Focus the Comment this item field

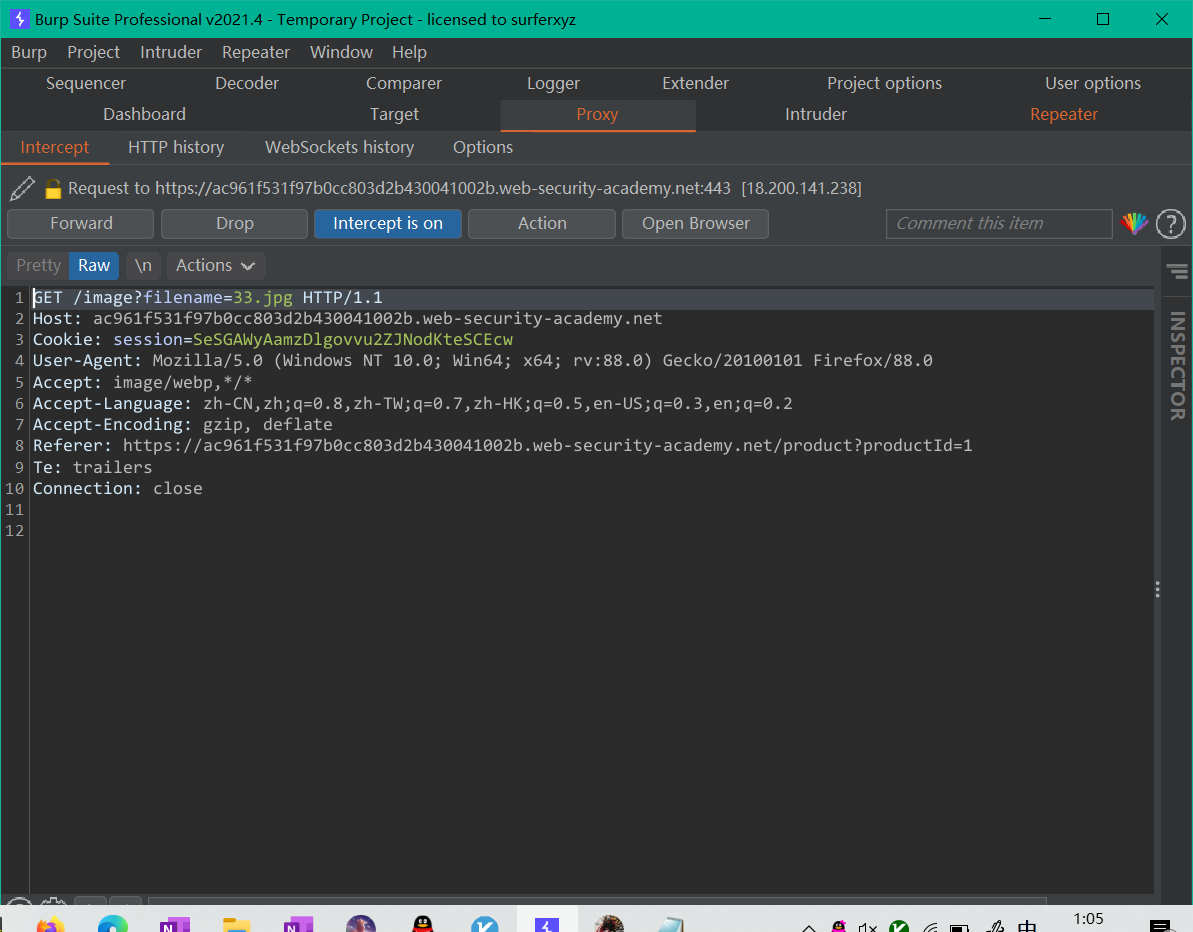pyautogui.click(x=999, y=224)
